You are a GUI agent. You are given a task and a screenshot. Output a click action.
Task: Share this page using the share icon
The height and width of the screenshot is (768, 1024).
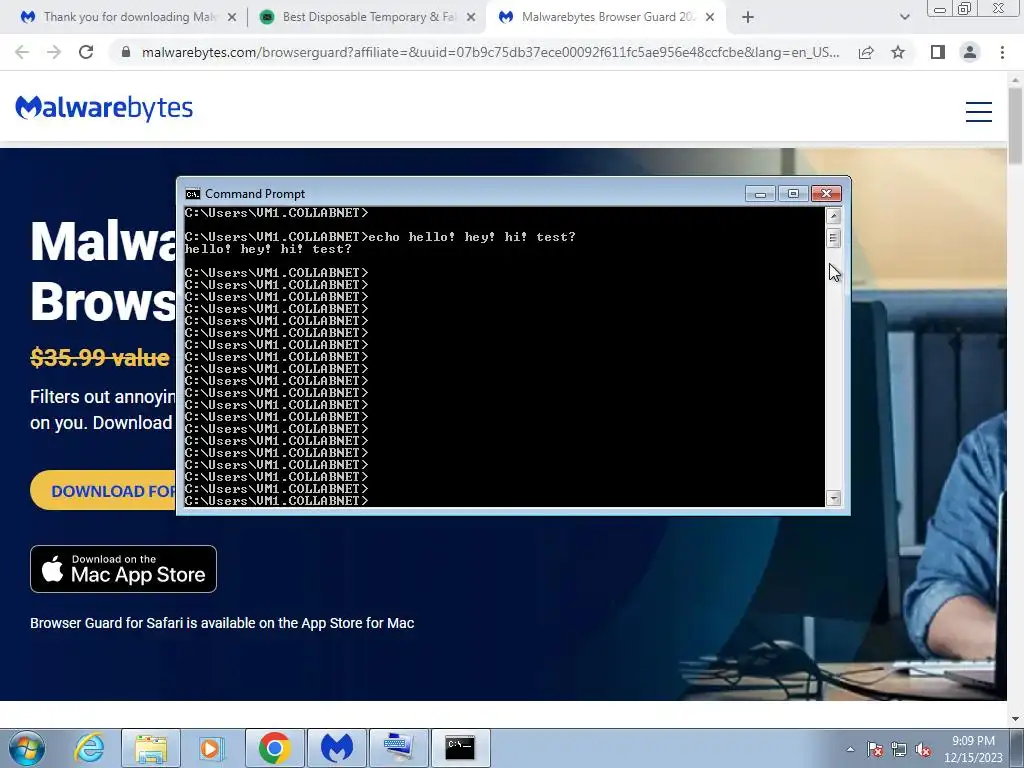pyautogui.click(x=866, y=52)
